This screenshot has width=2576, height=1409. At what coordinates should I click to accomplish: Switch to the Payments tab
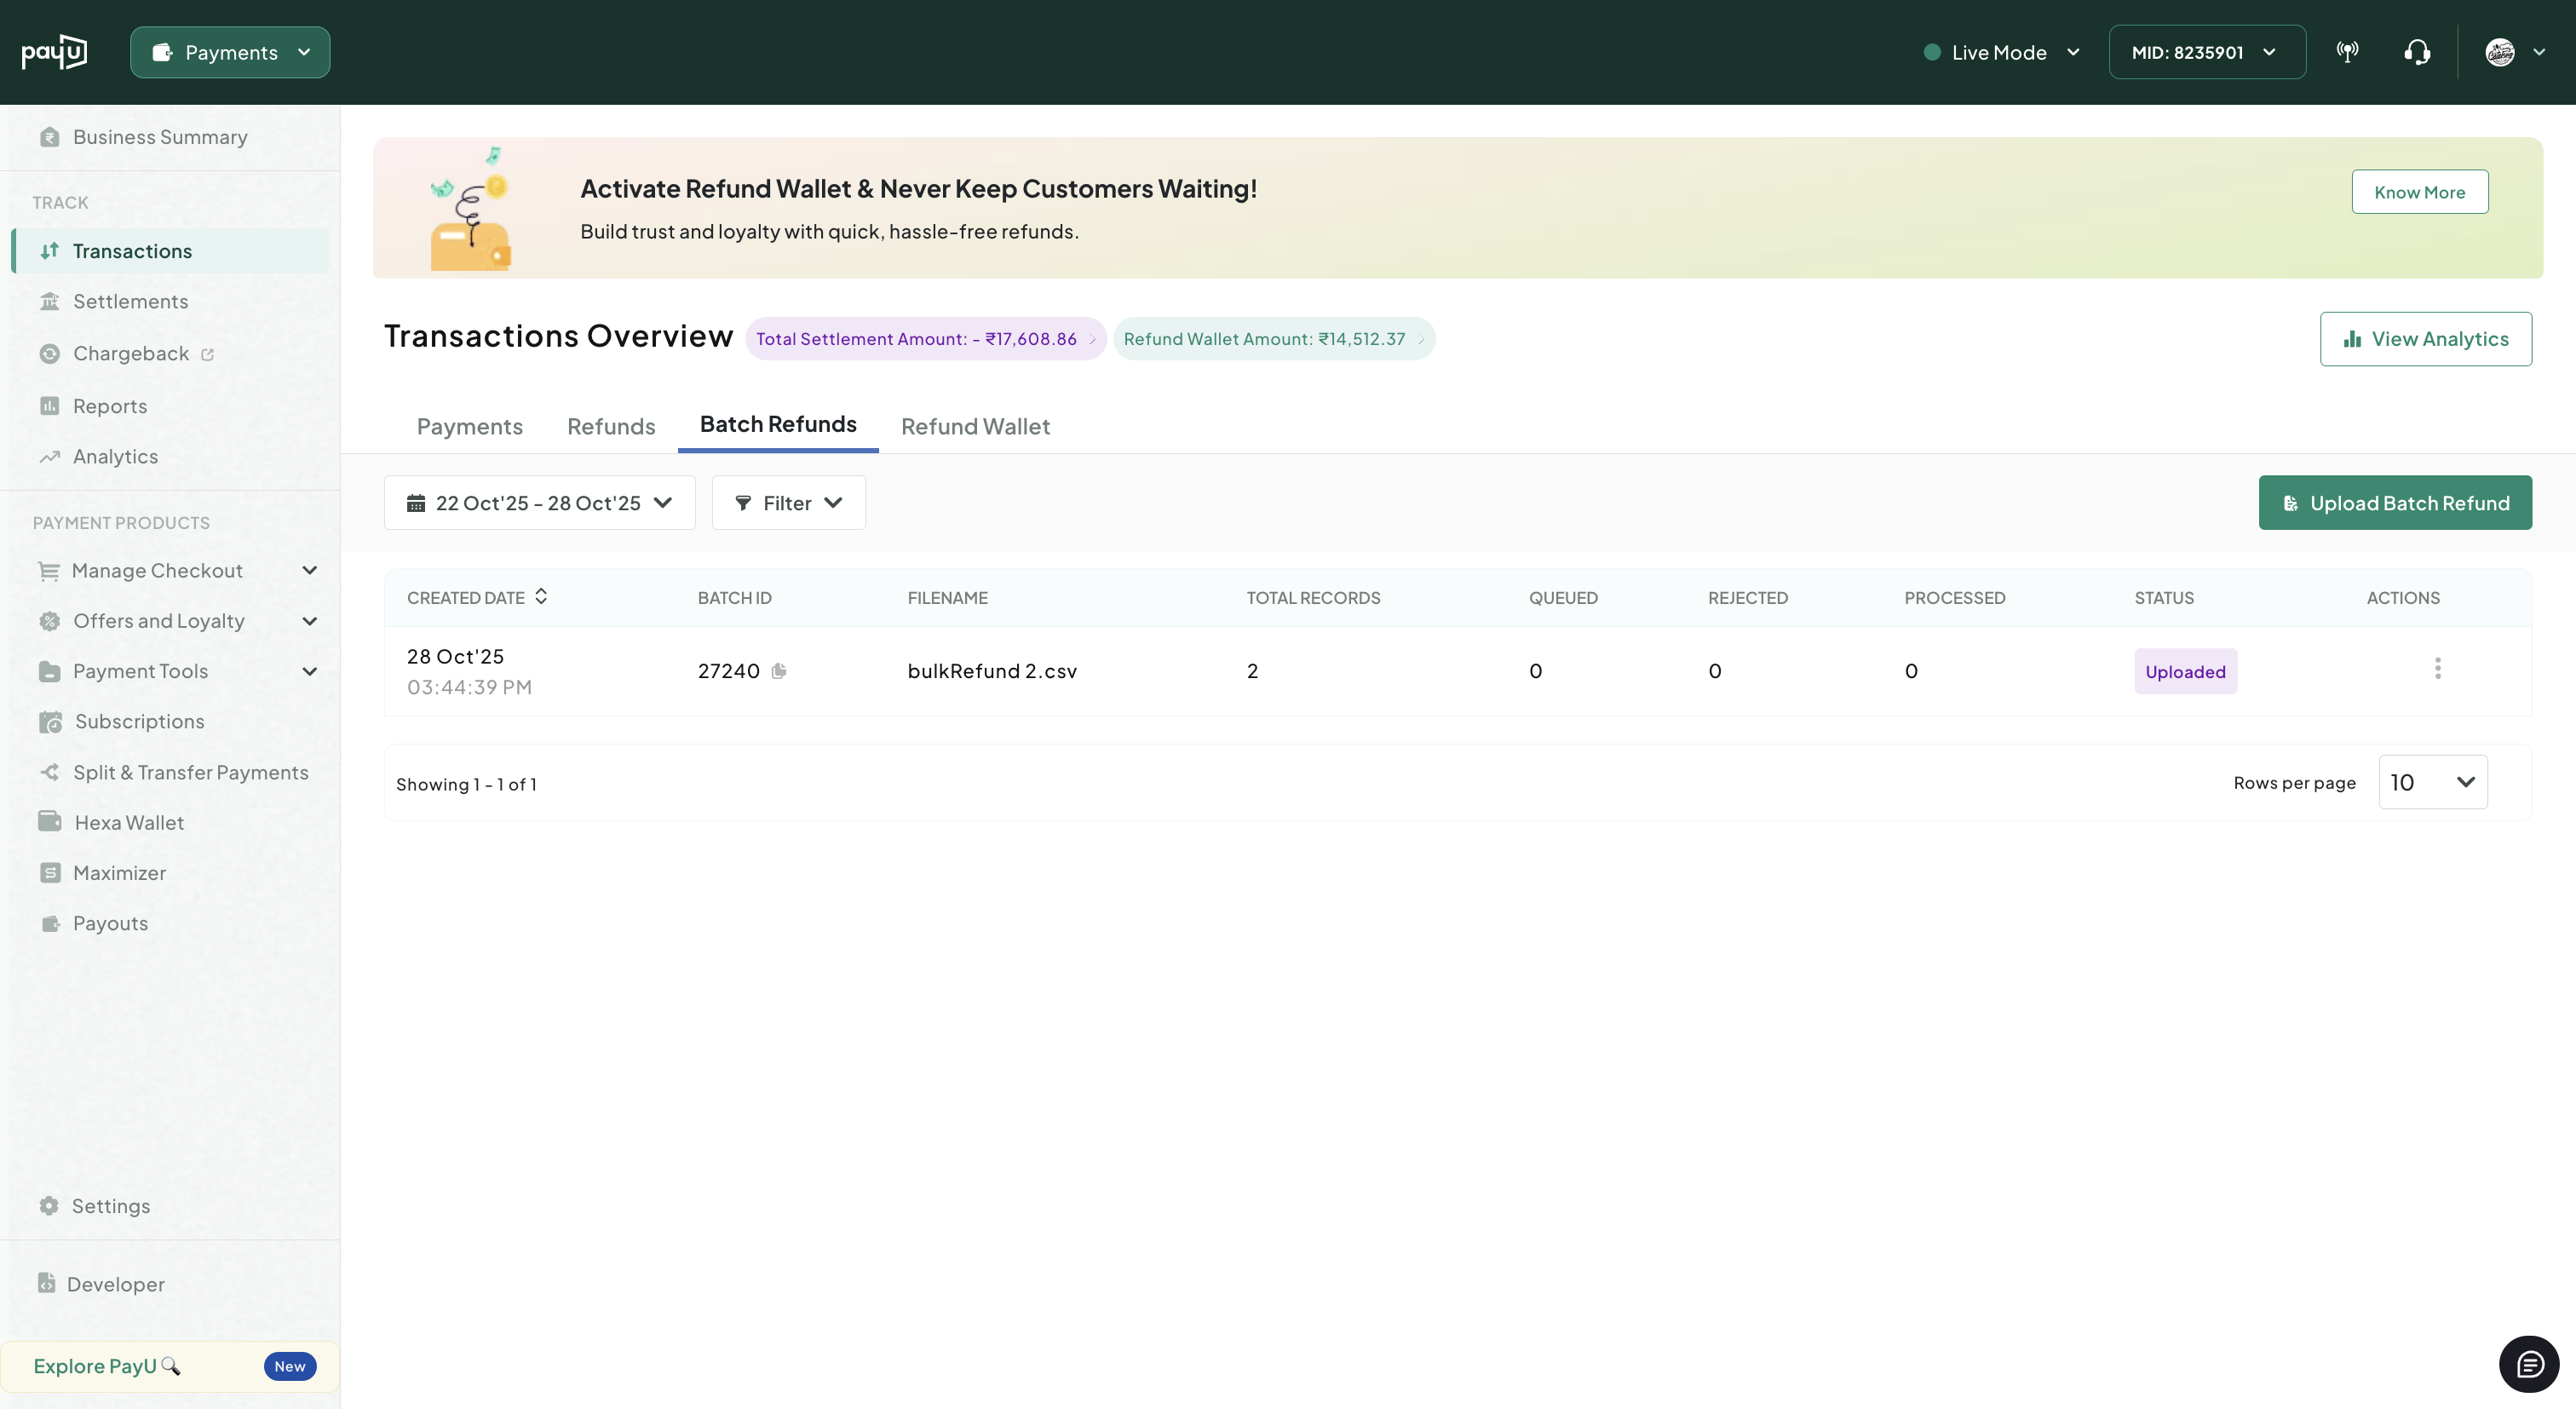click(x=469, y=426)
